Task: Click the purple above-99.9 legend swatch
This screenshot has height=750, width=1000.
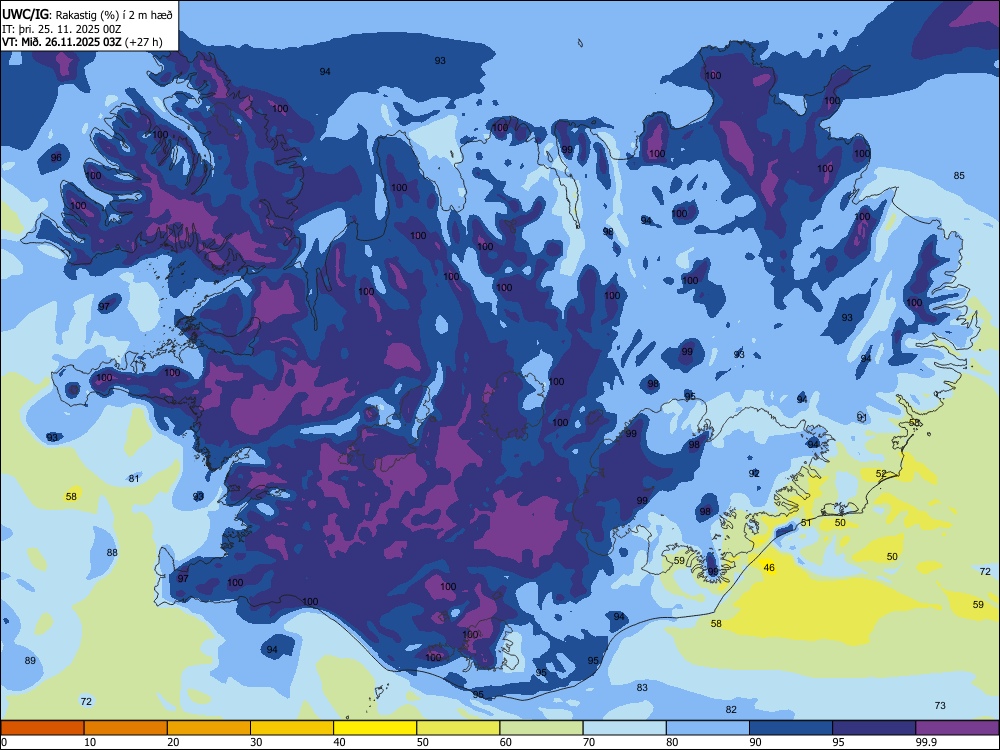Action: (x=957, y=728)
